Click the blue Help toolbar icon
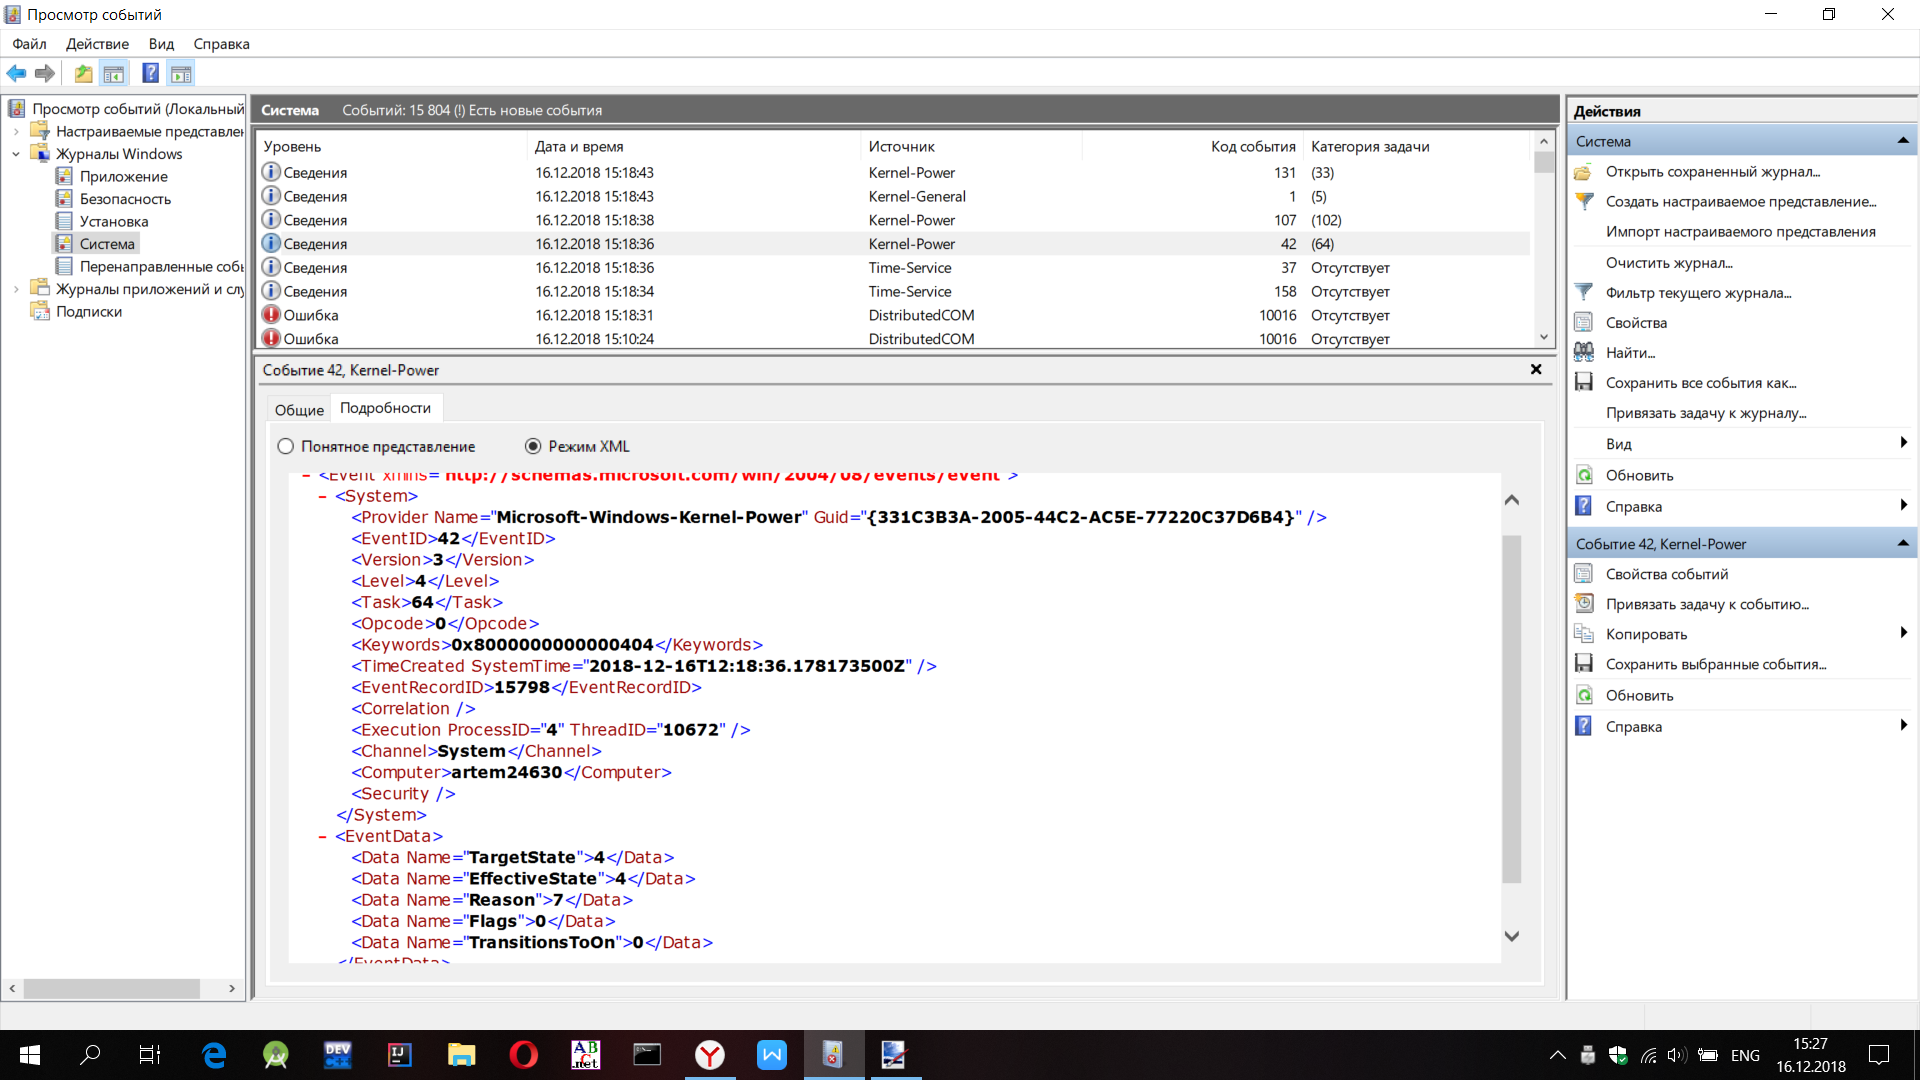The width and height of the screenshot is (1920, 1080). [151, 73]
